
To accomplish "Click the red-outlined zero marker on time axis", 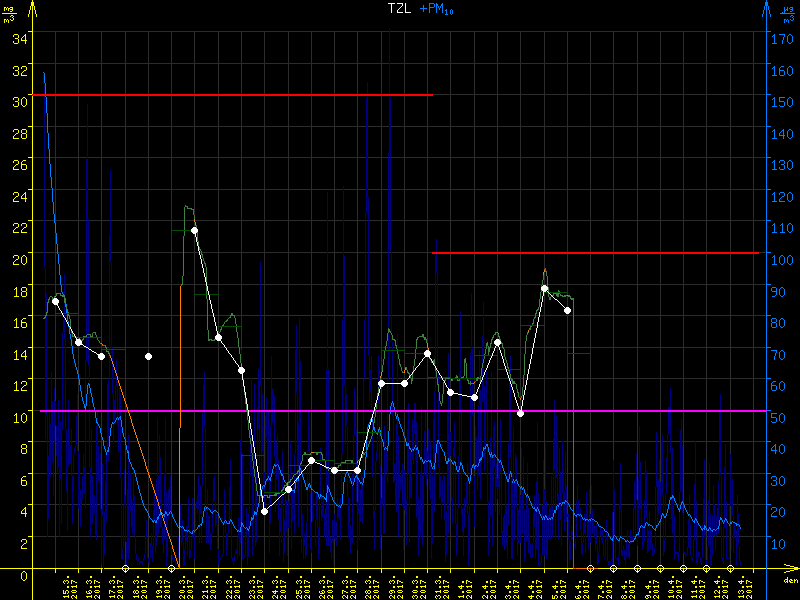I will [590, 568].
